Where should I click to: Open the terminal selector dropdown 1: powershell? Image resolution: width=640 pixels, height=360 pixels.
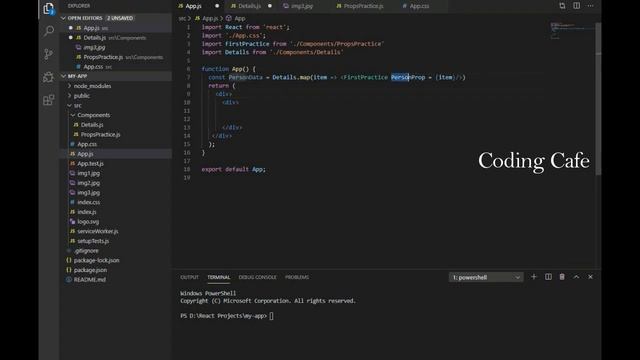coord(486,277)
